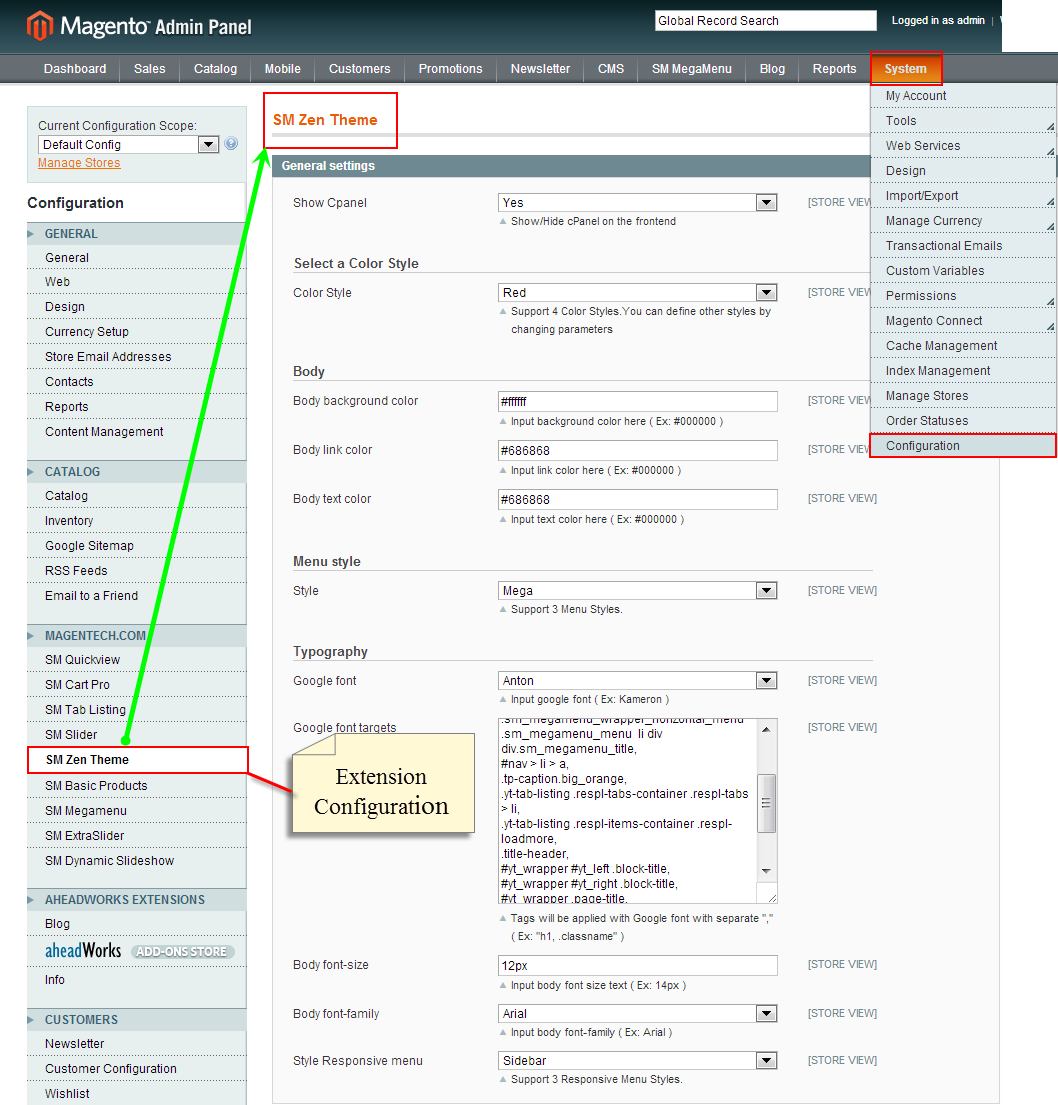Open the CMS menu
The image size is (1058, 1105).
tap(610, 68)
